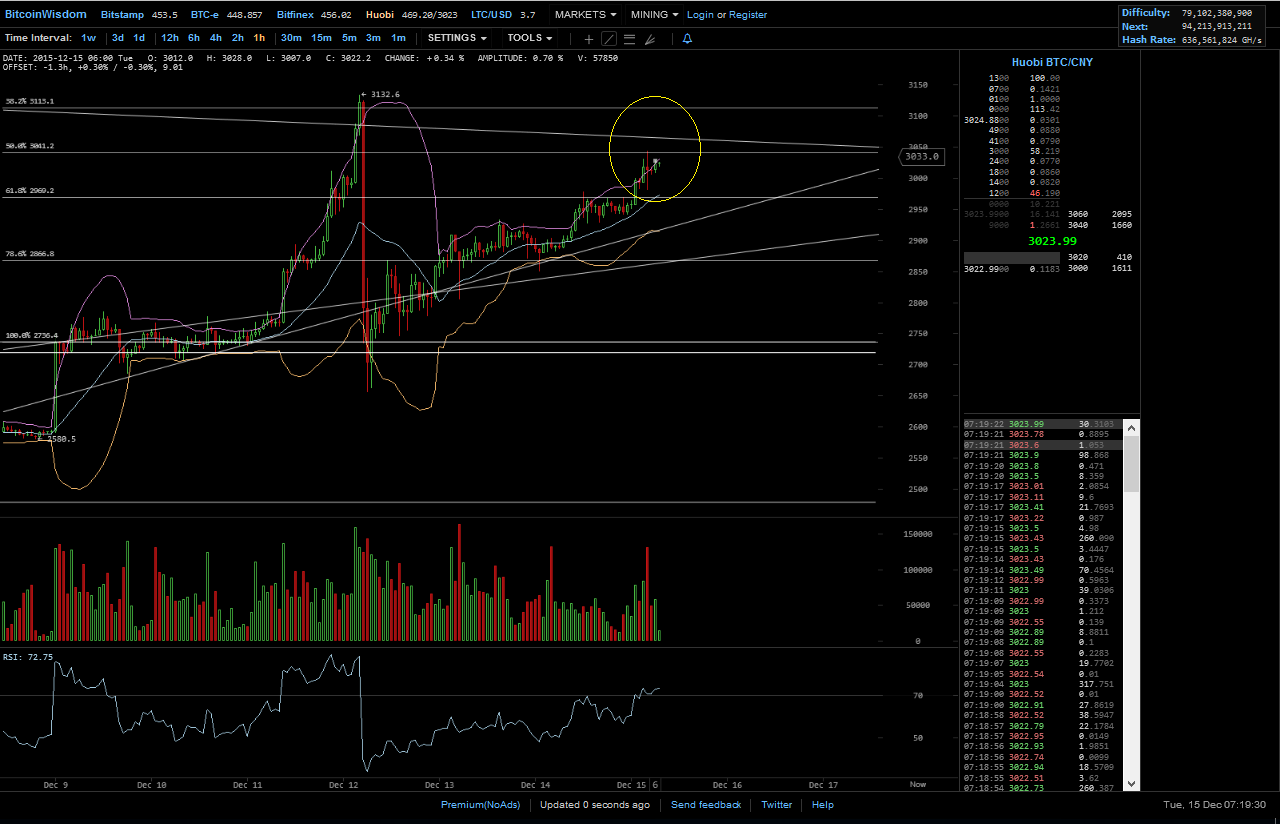Viewport: 1280px width, 824px height.
Task: Click the 61.8% 2969.2 Fibonacci label
Action: 30,191
